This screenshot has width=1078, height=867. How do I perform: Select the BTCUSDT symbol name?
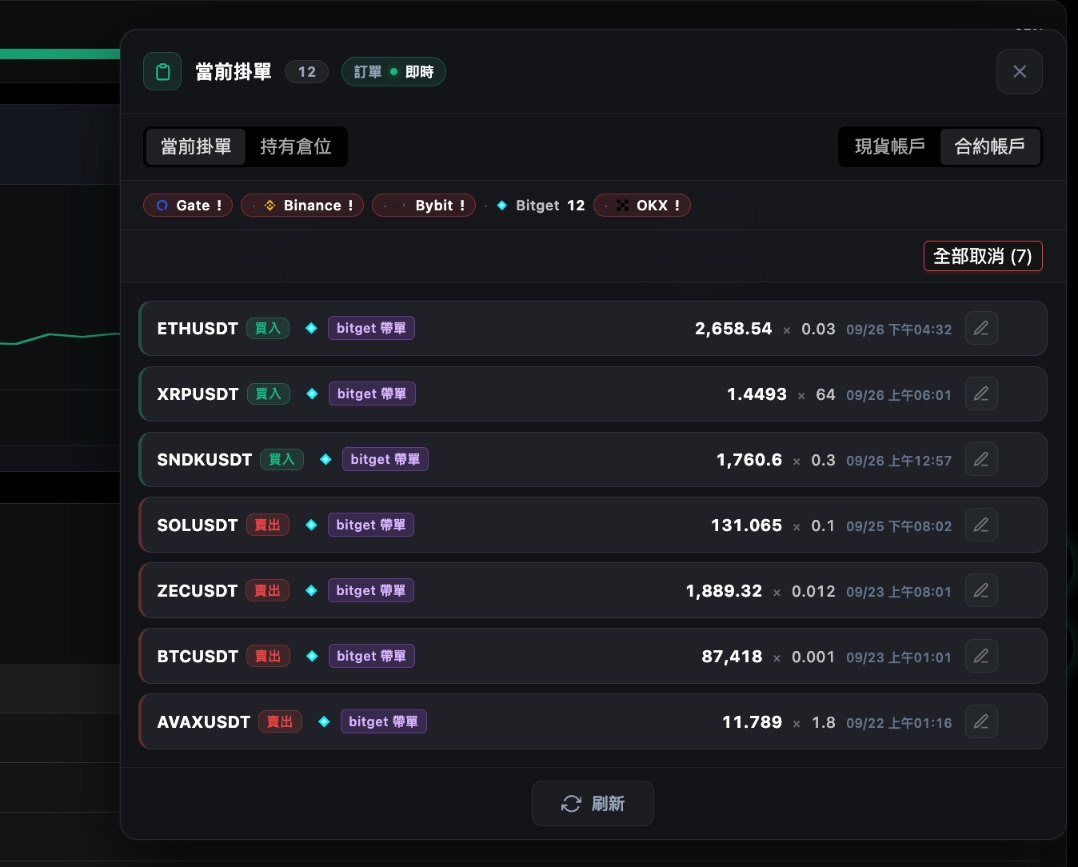coord(197,657)
